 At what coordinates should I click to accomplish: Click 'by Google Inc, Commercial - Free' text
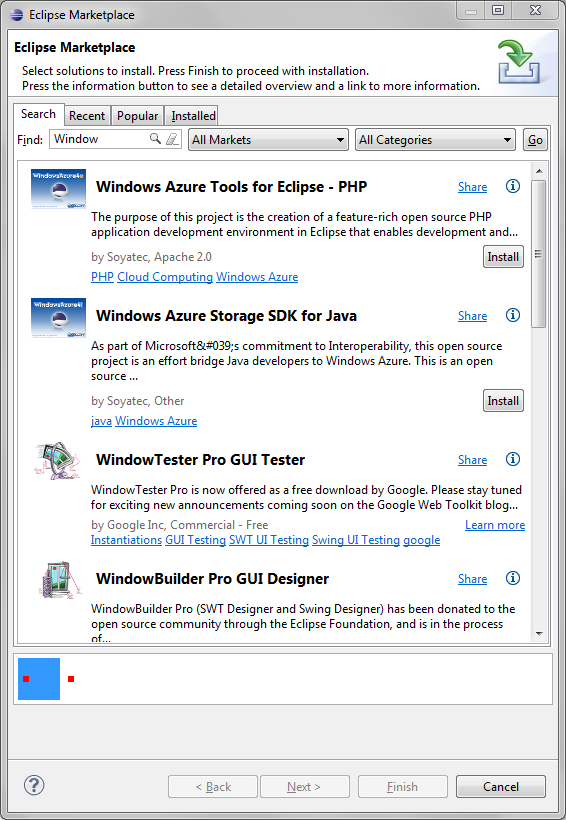click(179, 525)
